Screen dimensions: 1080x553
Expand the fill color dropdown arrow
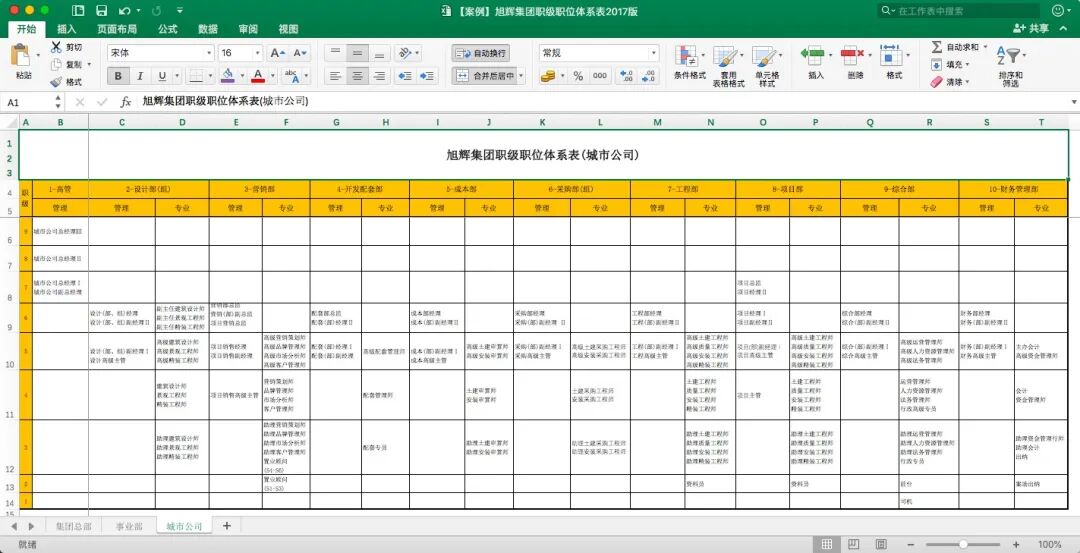[x=242, y=76]
